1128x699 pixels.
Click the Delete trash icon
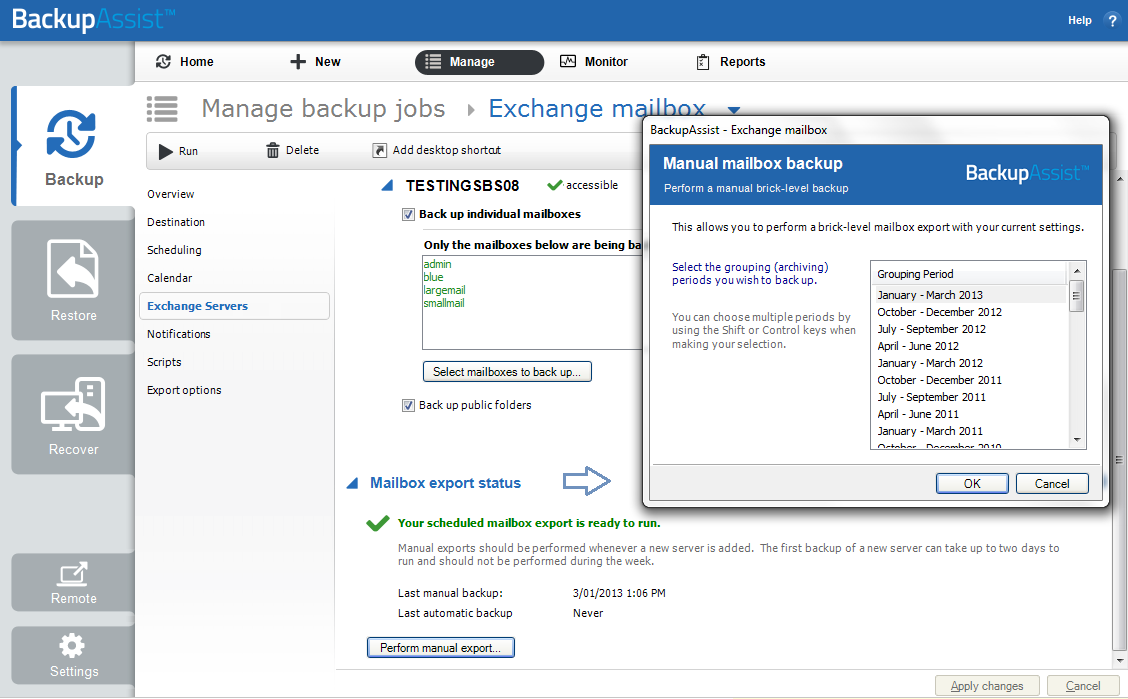273,150
